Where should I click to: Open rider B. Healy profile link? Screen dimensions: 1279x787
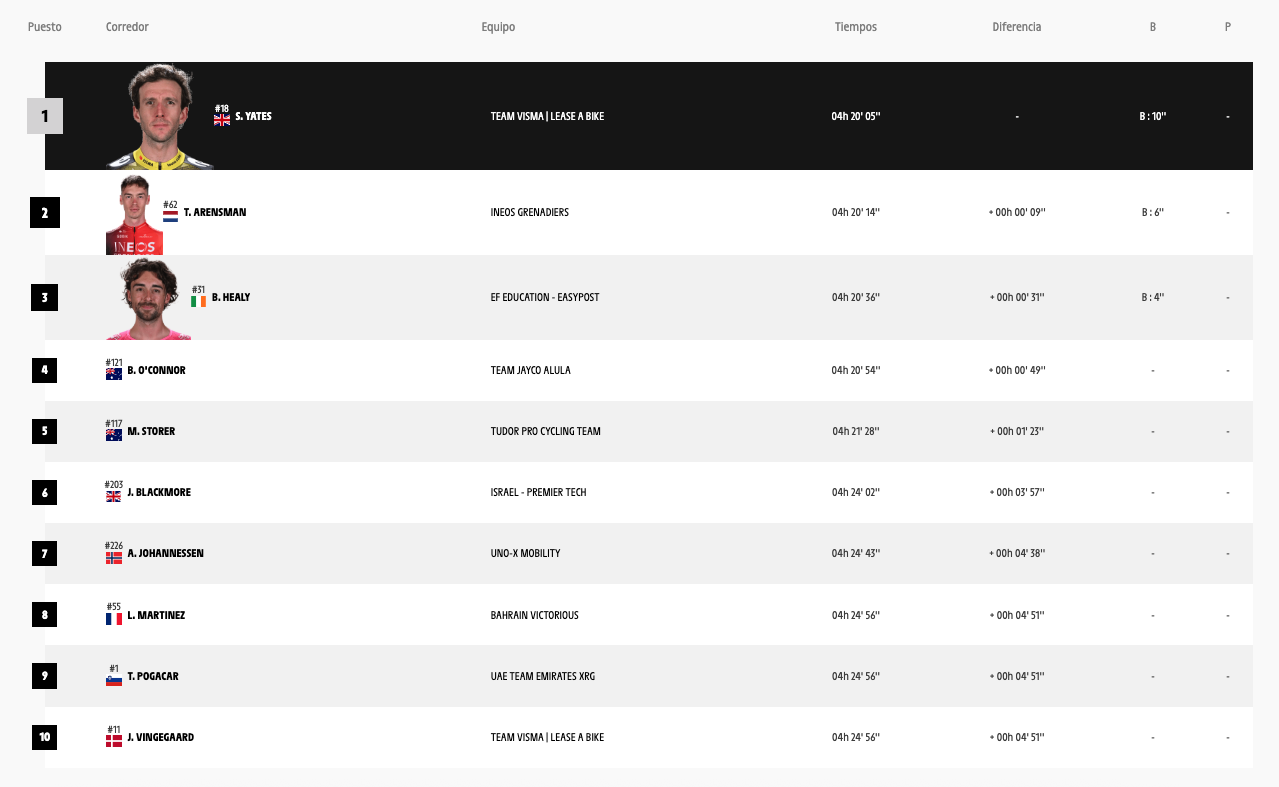tap(231, 297)
